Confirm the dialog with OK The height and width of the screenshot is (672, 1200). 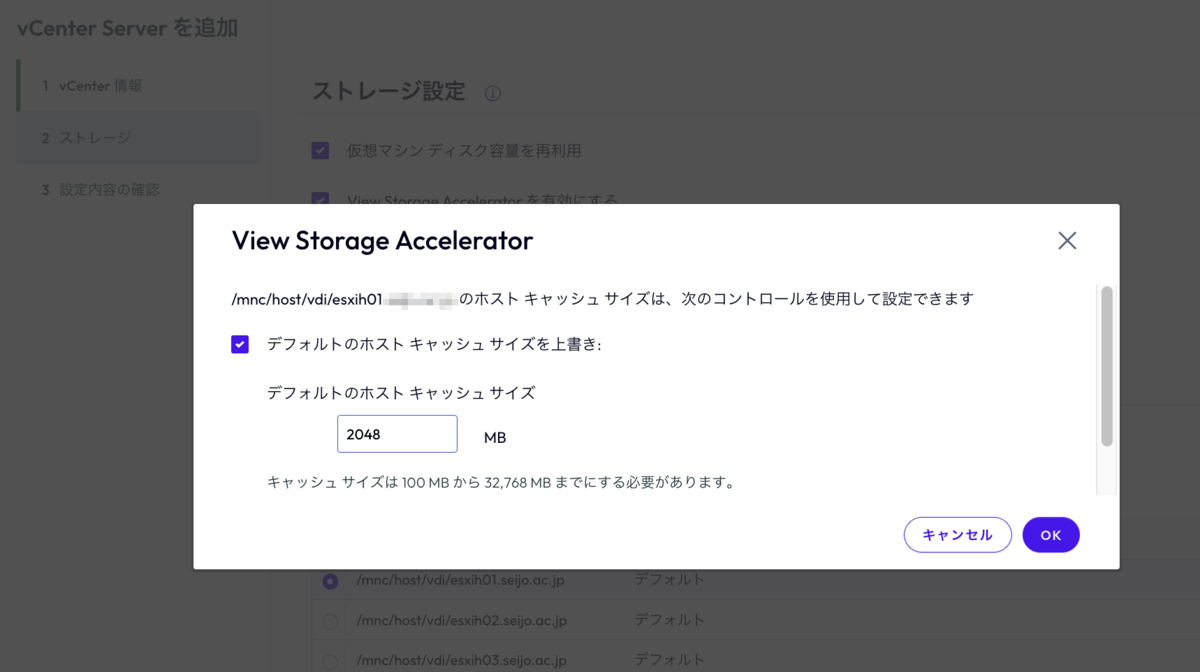click(x=1051, y=535)
